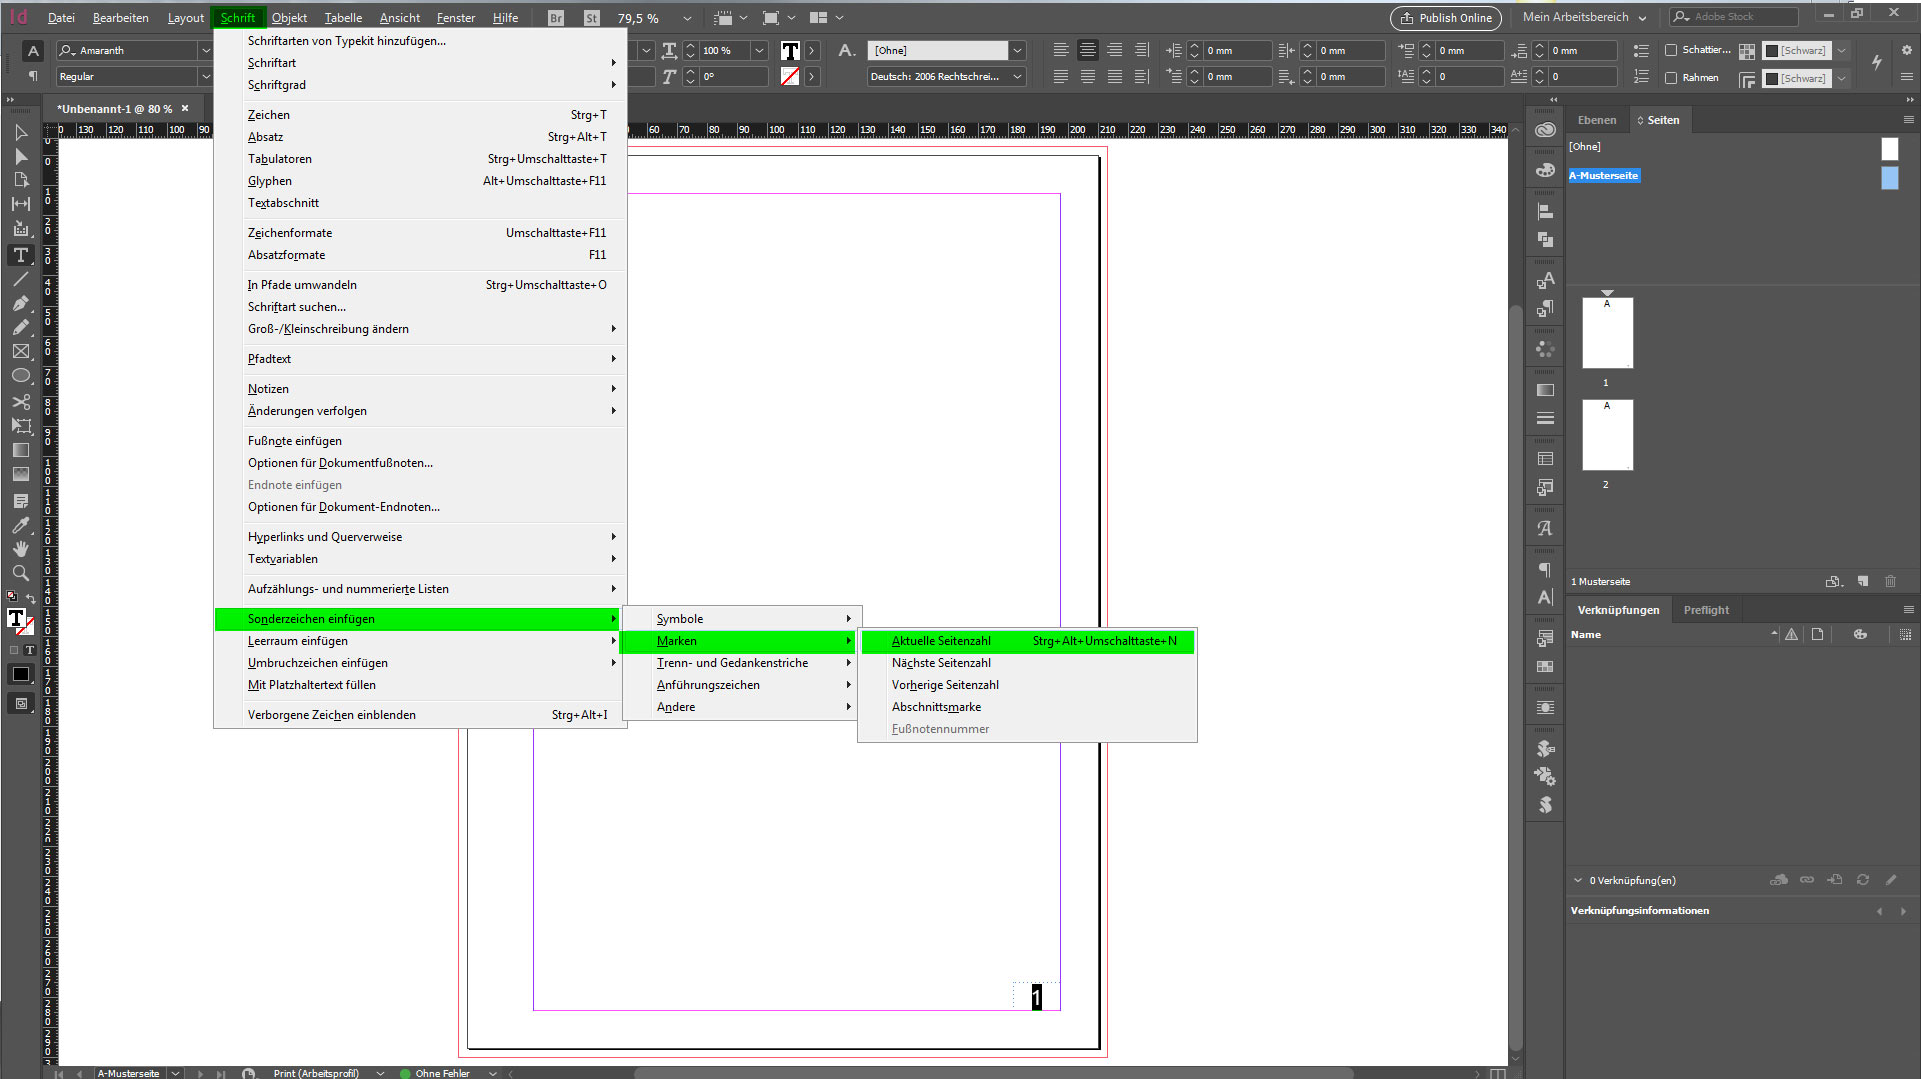Switch to the Preflight tab
Screen dimensions: 1921x1079
(x=1706, y=610)
